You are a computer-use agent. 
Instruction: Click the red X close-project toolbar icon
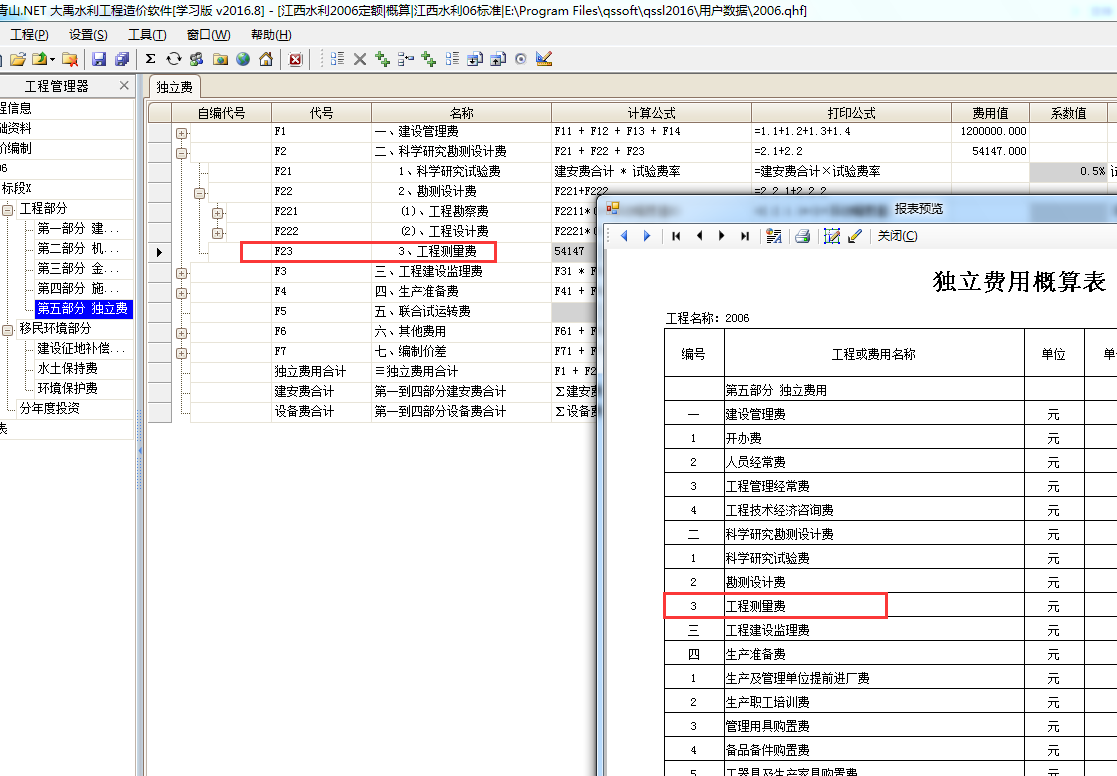tap(295, 59)
